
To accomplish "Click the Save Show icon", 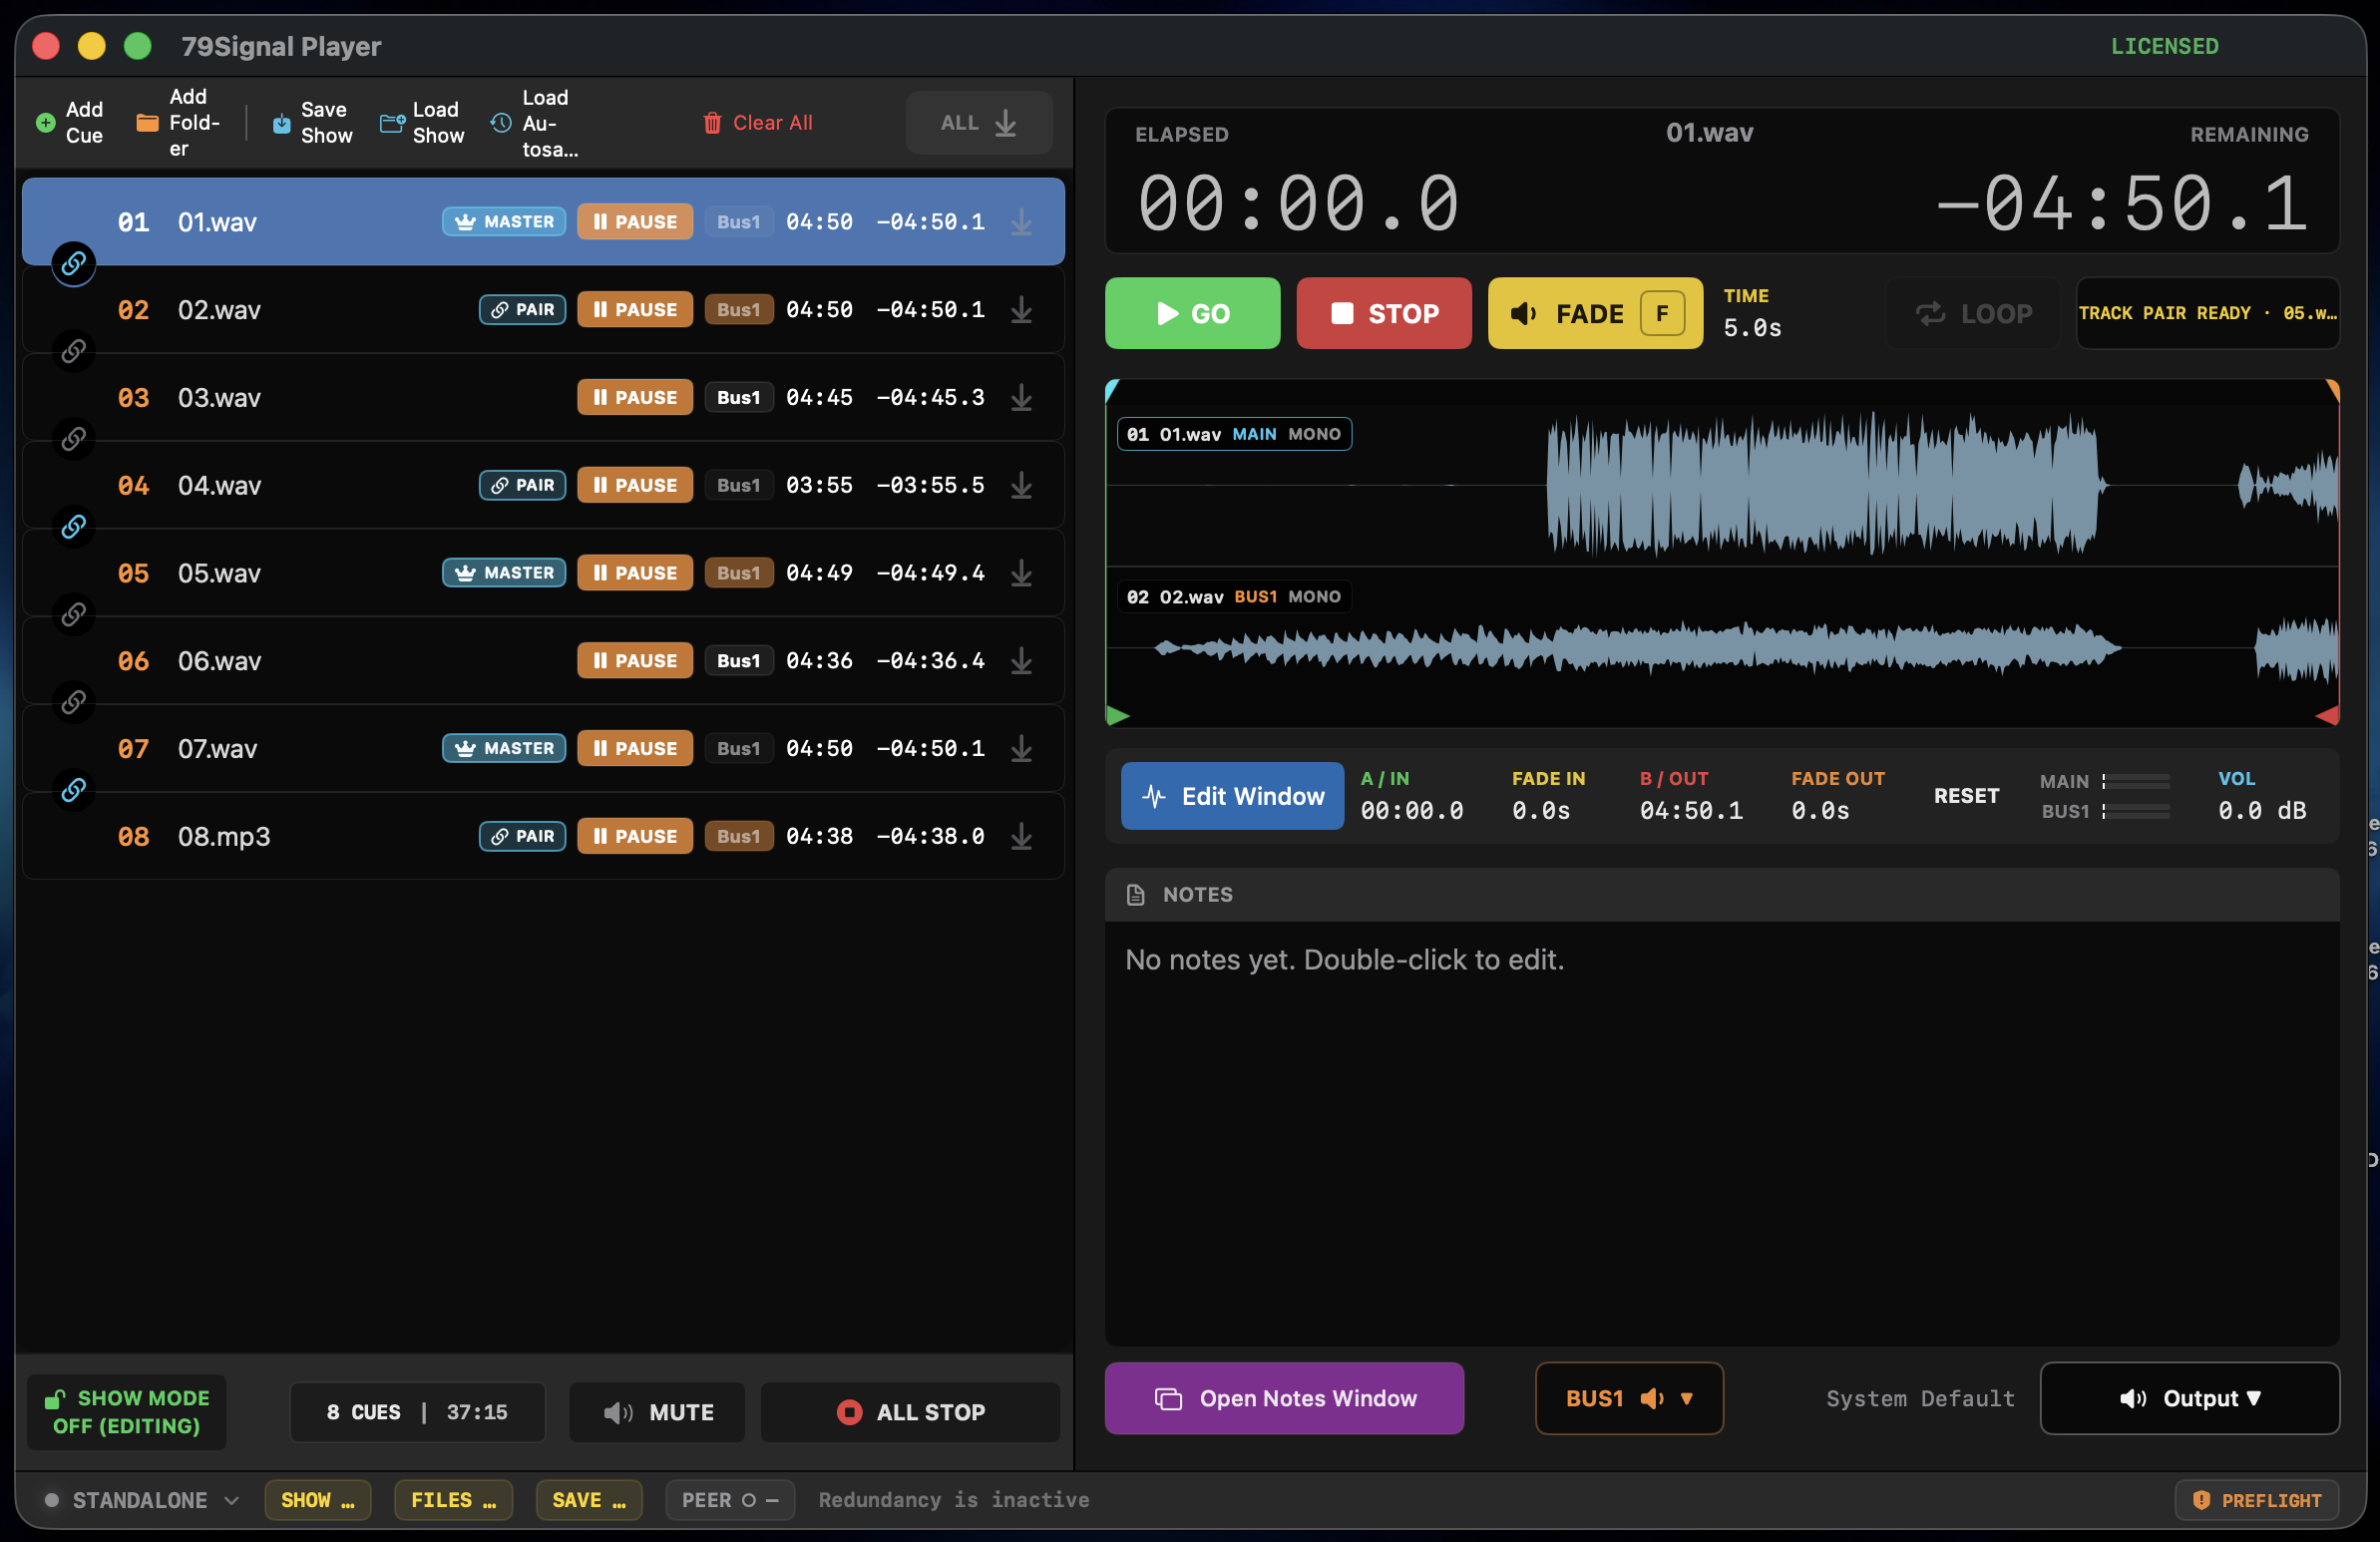I will [x=282, y=123].
